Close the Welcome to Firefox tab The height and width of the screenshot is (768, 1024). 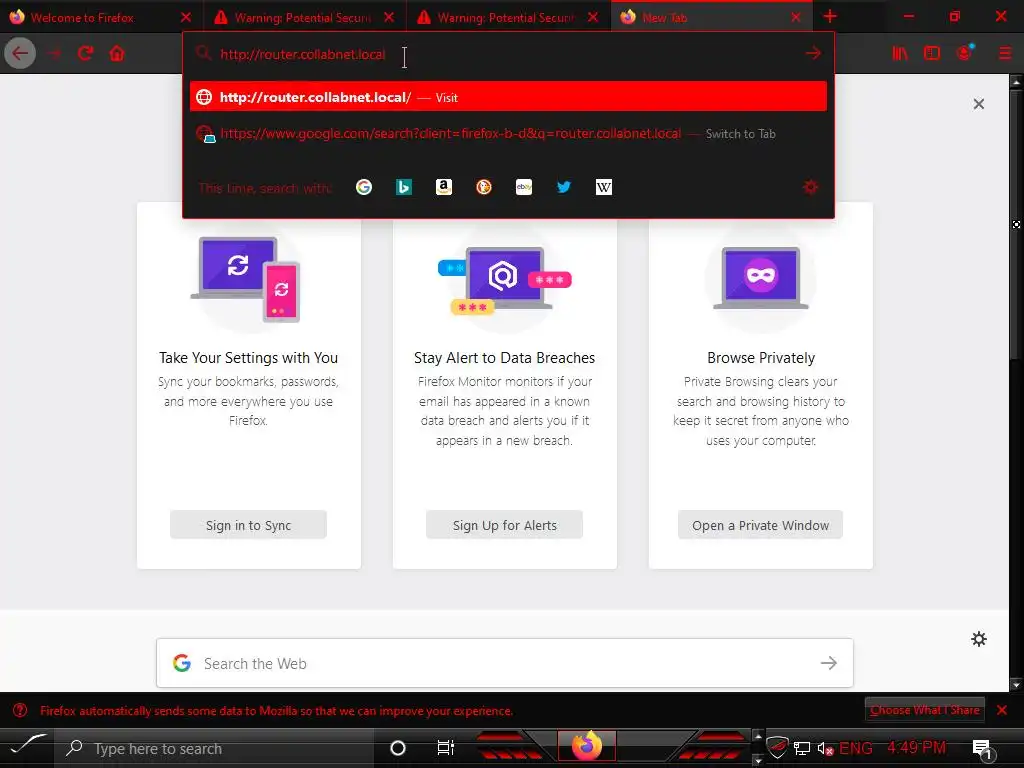185,17
